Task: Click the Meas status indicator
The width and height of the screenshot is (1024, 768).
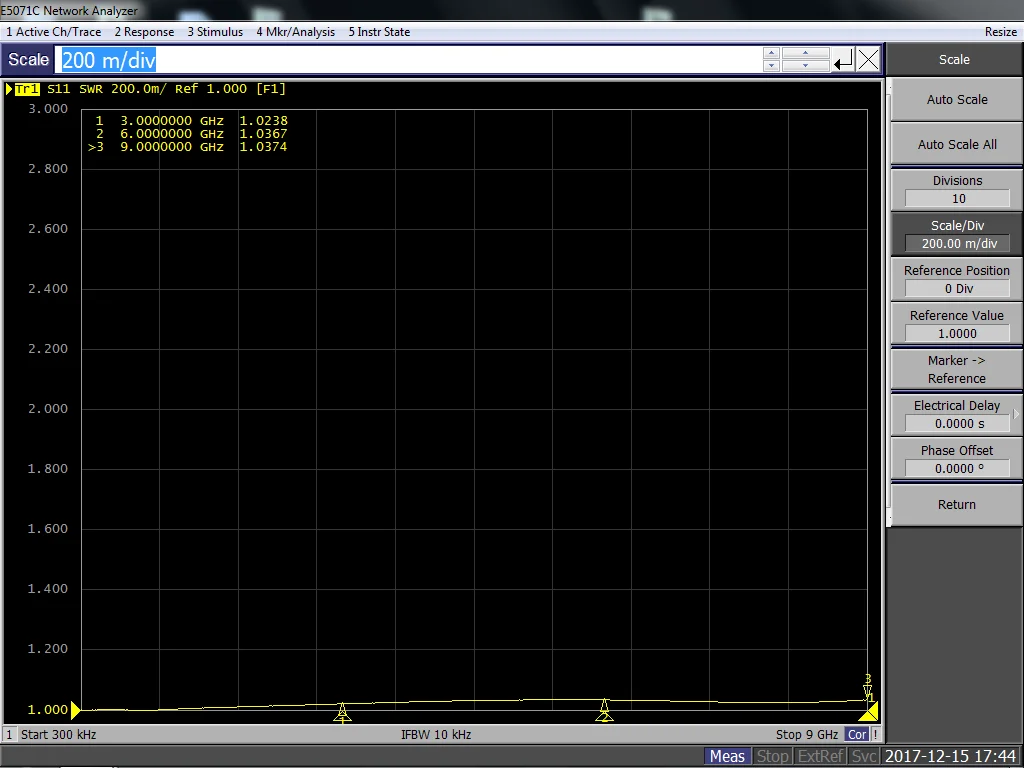Action: click(727, 756)
